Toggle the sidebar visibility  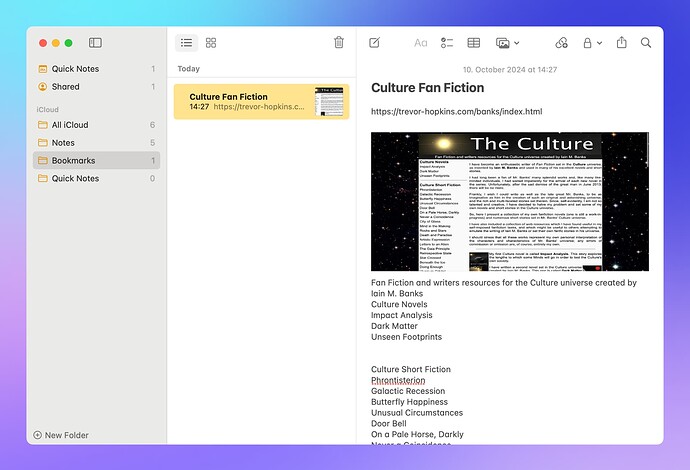(x=95, y=43)
